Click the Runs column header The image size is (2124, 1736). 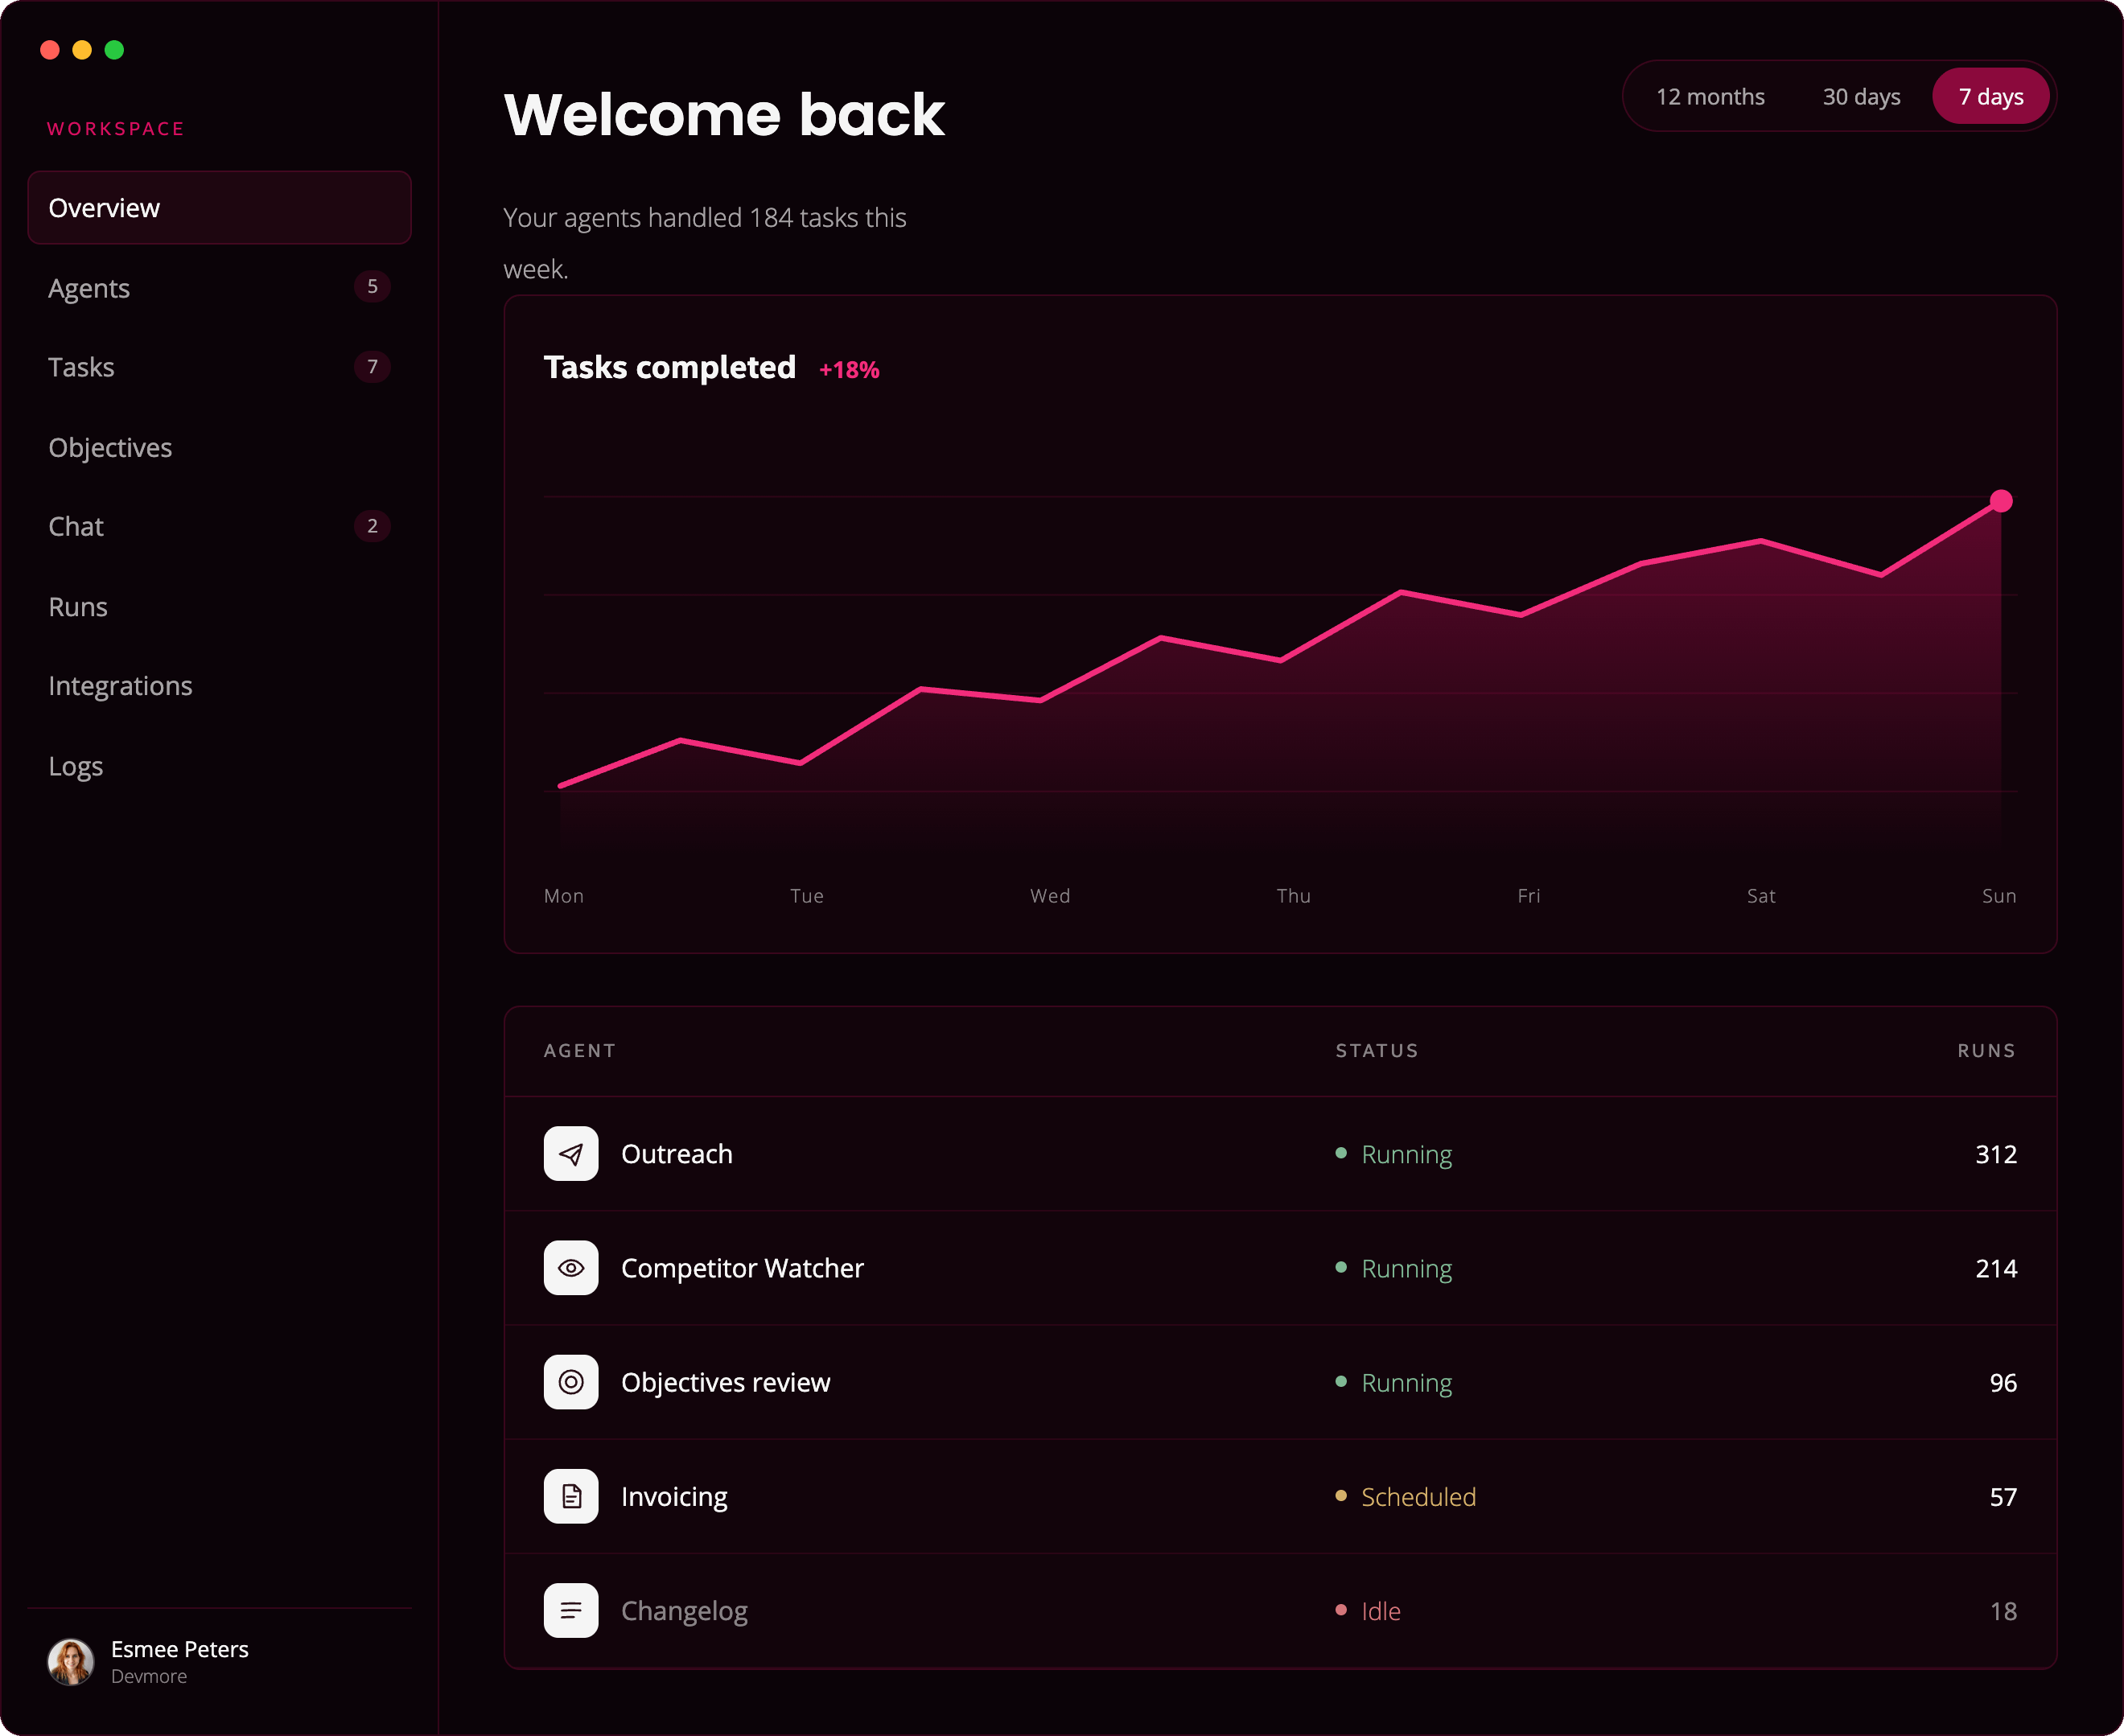[1986, 1050]
